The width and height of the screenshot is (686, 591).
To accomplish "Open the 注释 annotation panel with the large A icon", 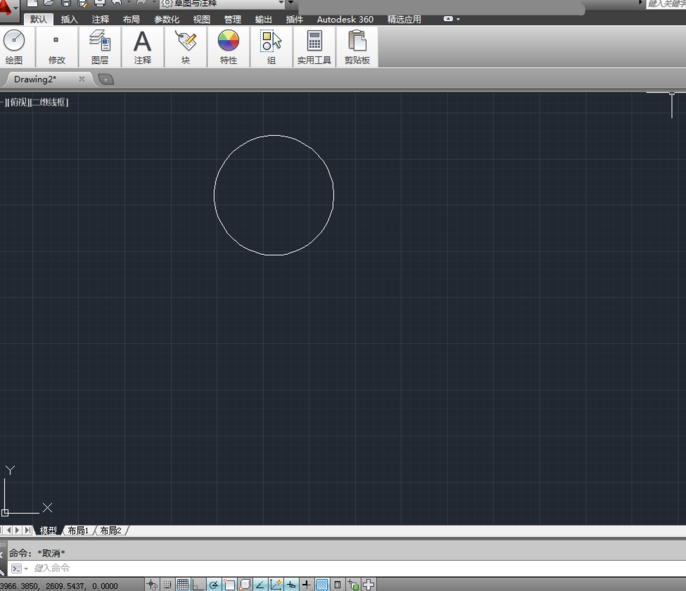I will coord(142,47).
